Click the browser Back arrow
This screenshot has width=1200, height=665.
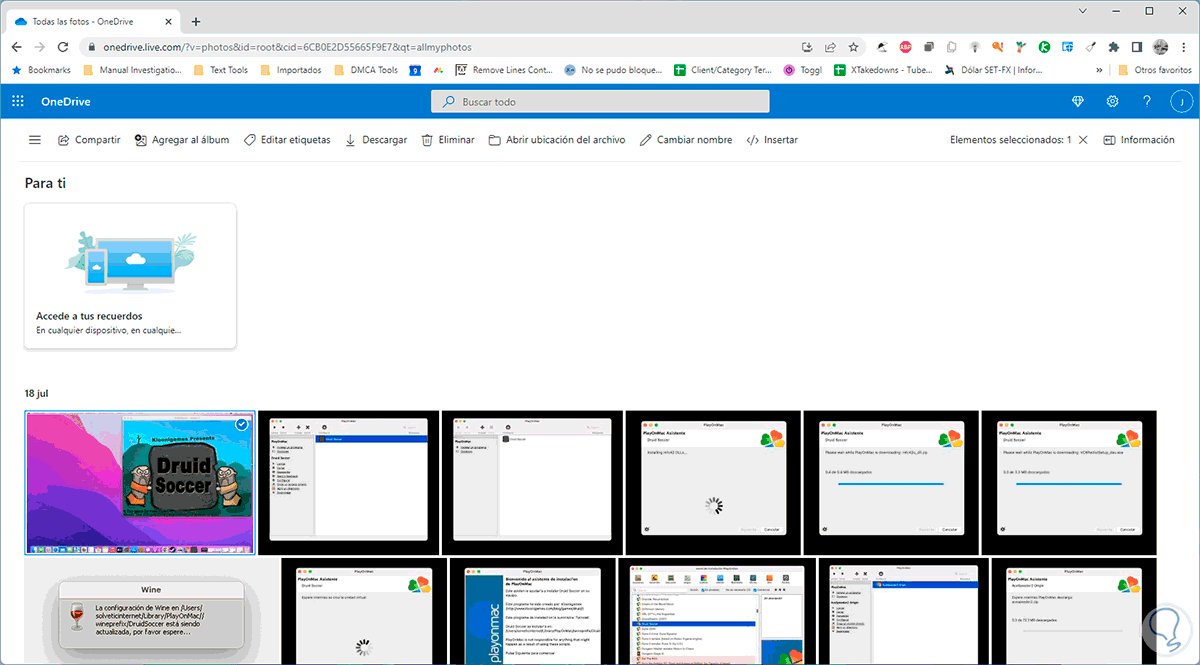pyautogui.click(x=16, y=47)
